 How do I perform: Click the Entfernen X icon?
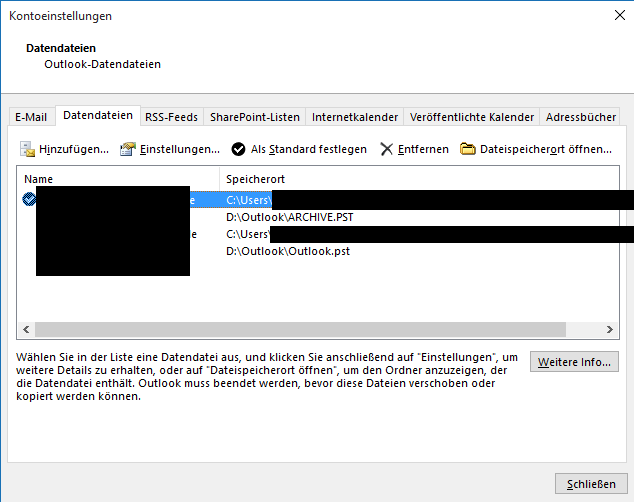[387, 149]
